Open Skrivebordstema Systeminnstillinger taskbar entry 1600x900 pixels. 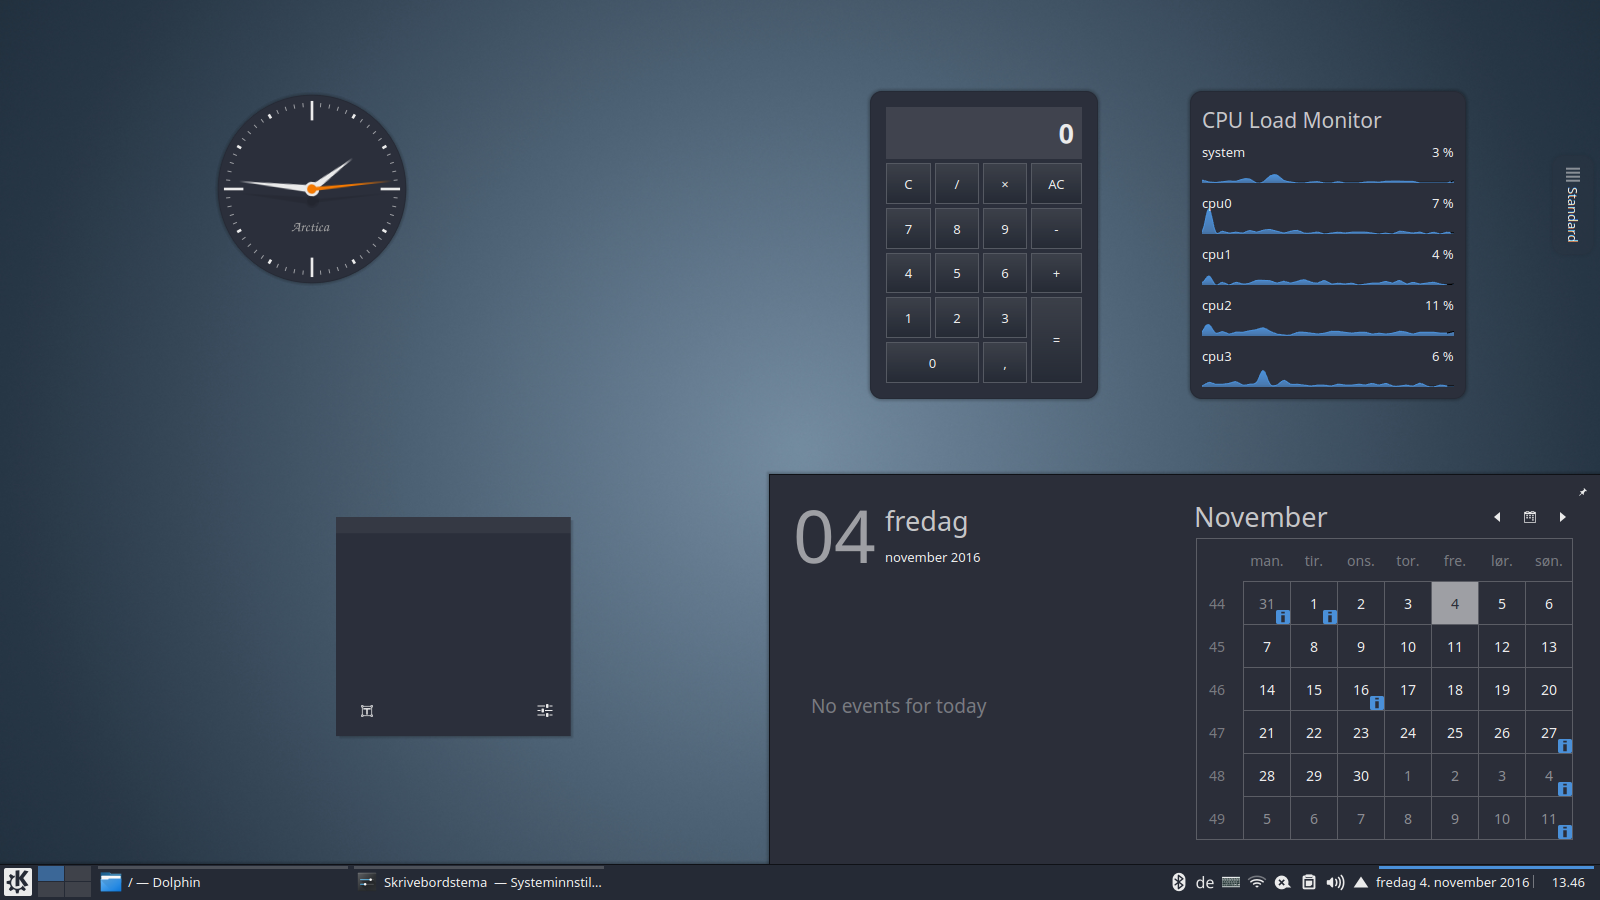pyautogui.click(x=480, y=882)
